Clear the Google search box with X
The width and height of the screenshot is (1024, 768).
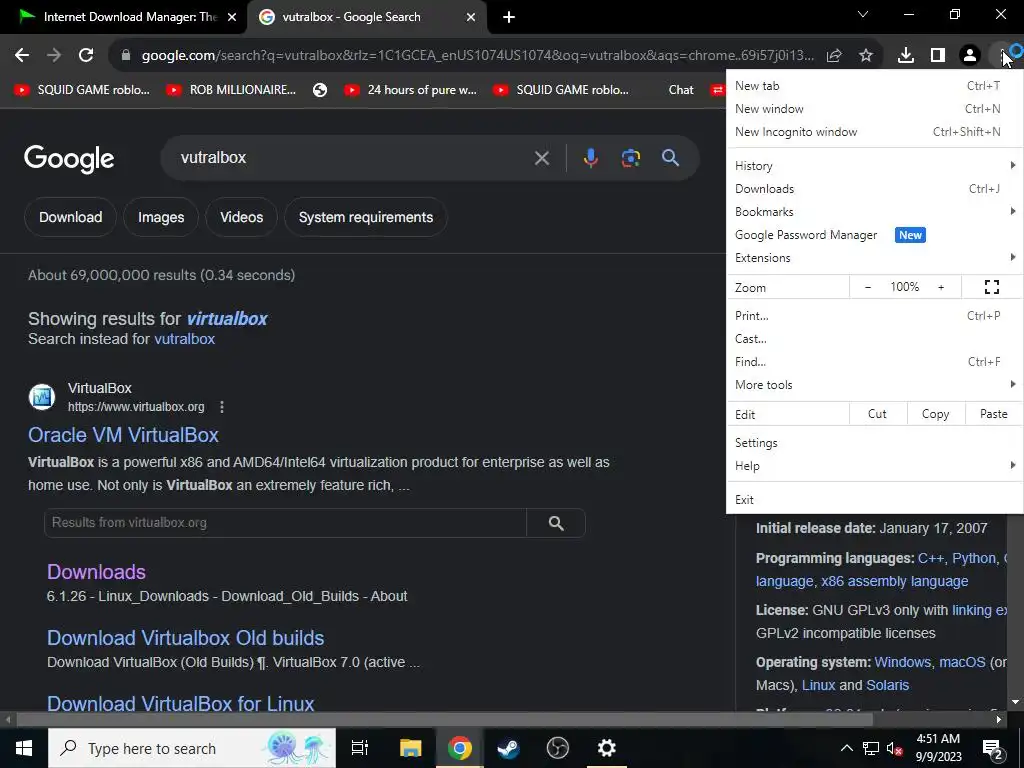click(x=541, y=158)
